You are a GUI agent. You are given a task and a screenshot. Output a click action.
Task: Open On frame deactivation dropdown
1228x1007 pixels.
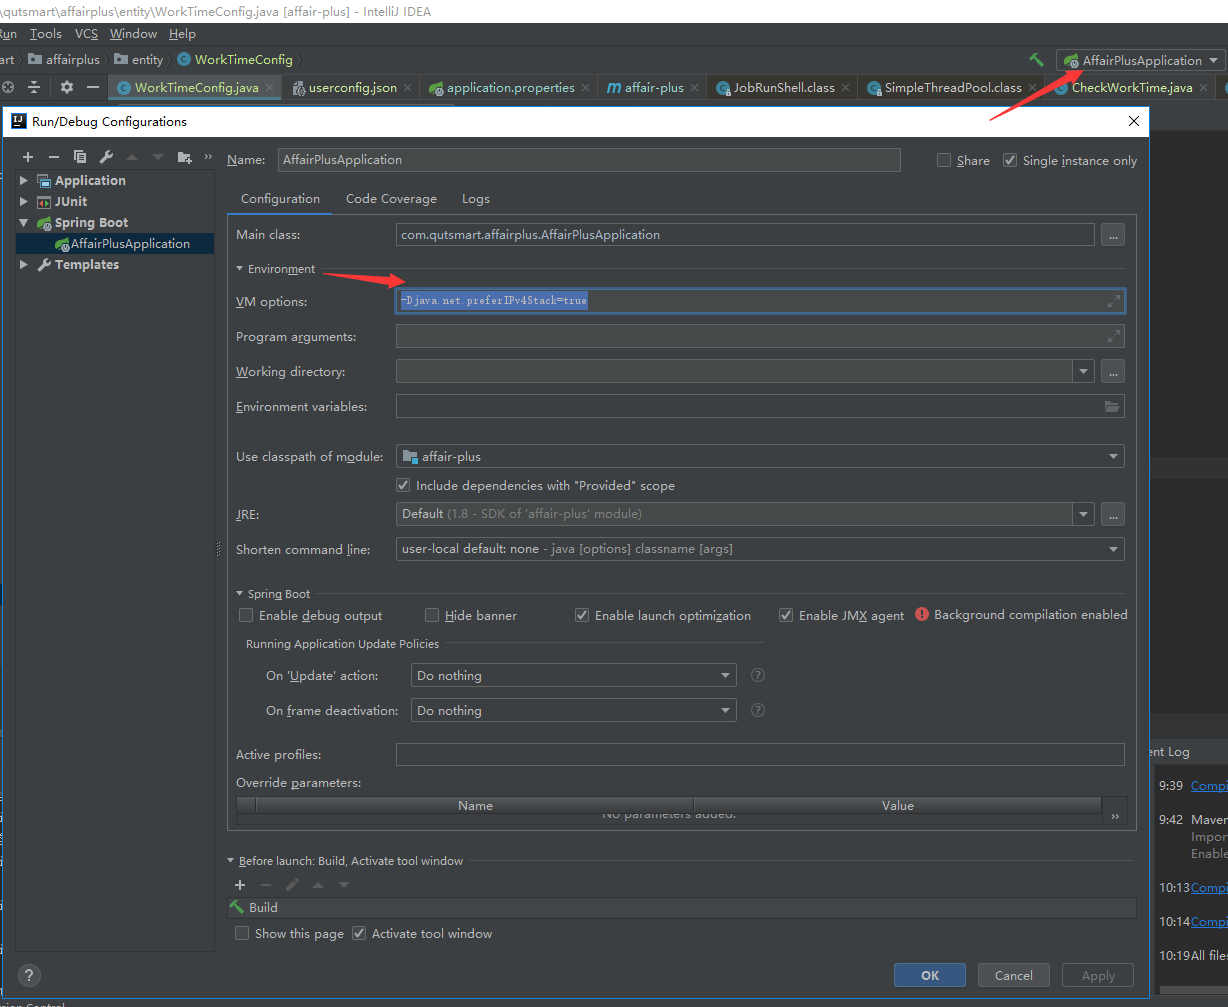pyautogui.click(x=574, y=710)
